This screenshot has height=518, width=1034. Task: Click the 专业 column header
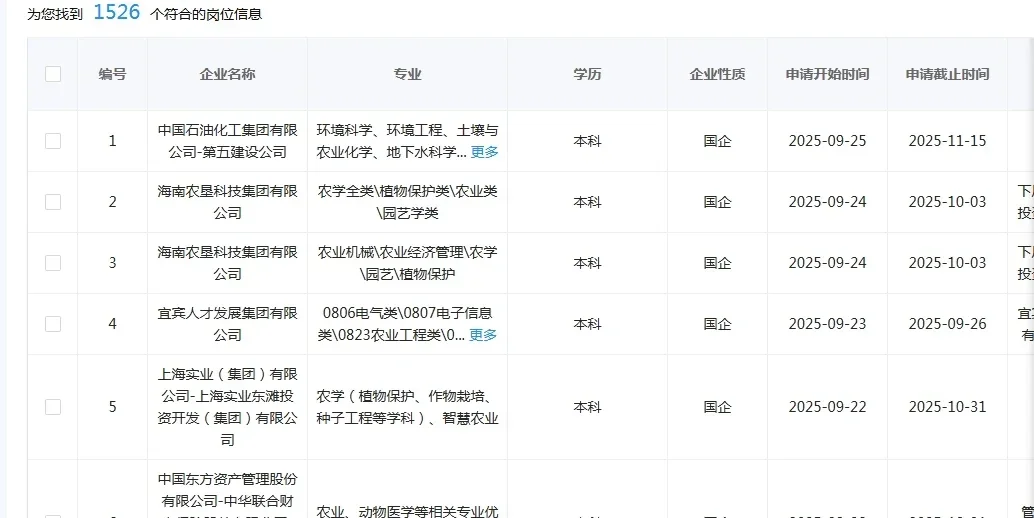click(x=408, y=74)
